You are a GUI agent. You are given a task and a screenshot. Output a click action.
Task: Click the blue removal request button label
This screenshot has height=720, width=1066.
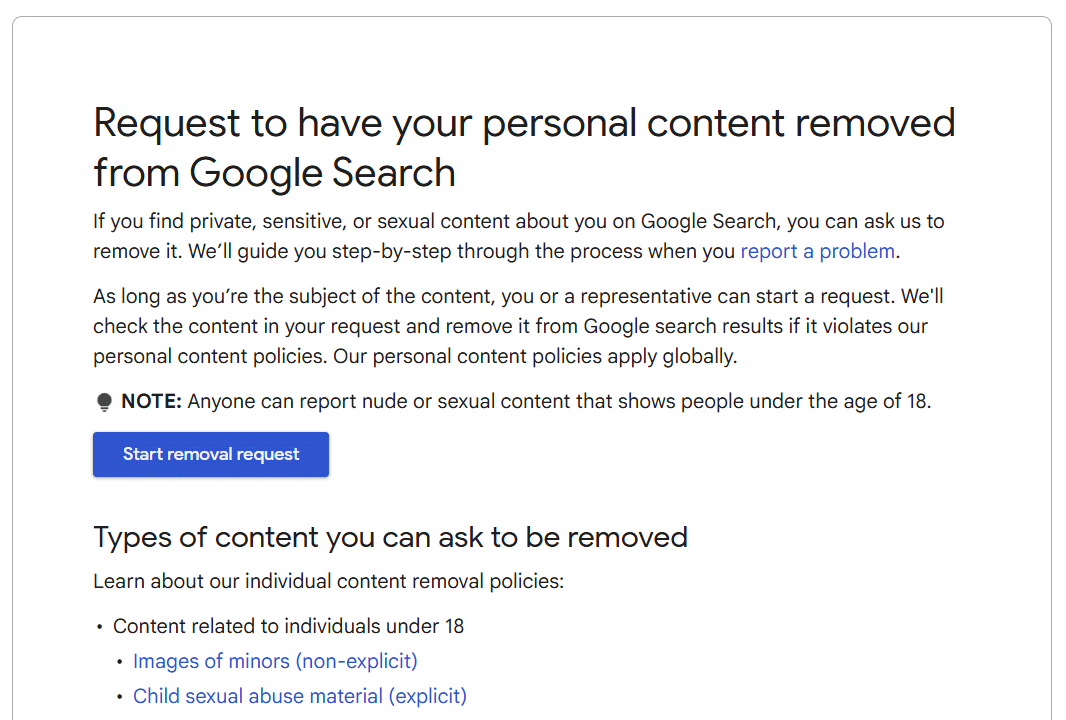[210, 454]
